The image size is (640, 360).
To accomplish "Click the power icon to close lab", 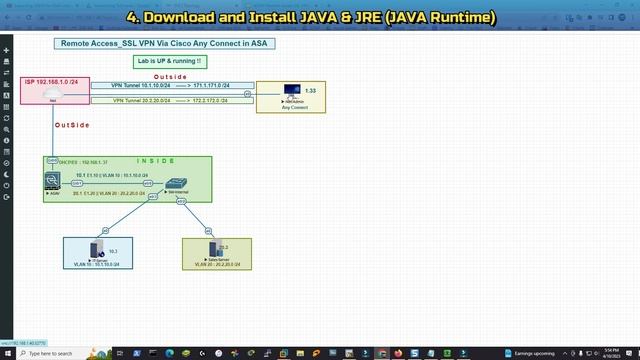I will click(6, 186).
